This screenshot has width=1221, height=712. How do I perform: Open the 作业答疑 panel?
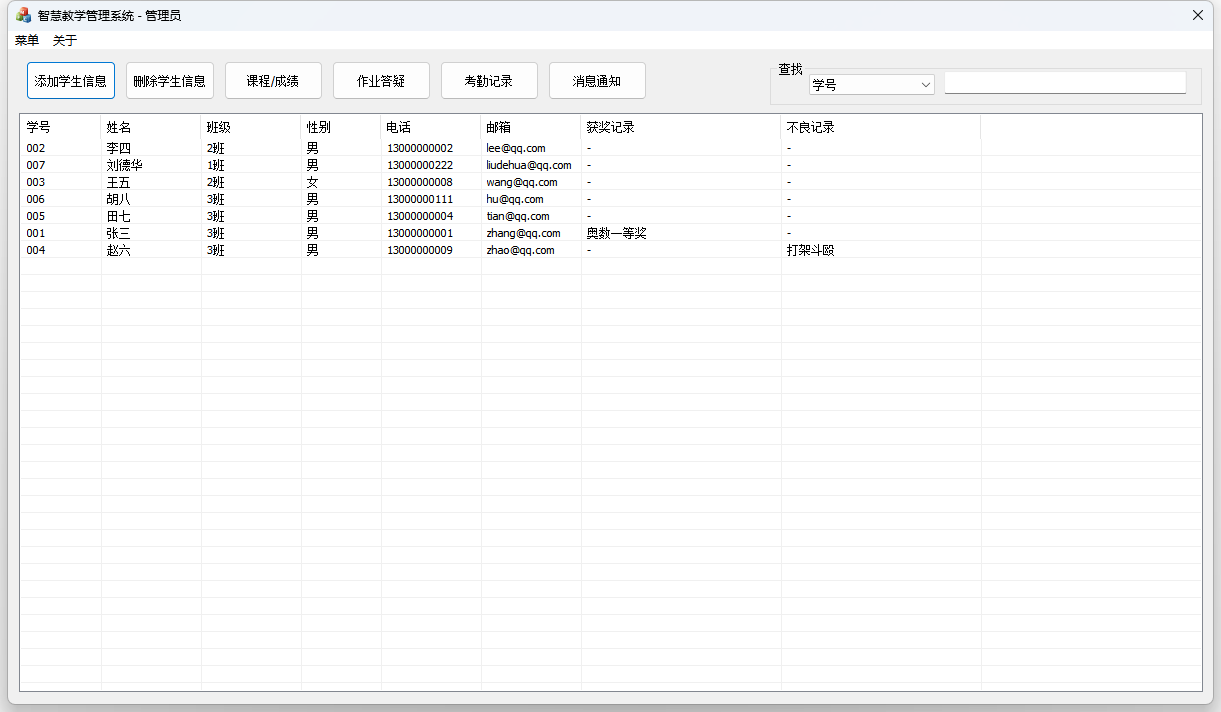[381, 80]
